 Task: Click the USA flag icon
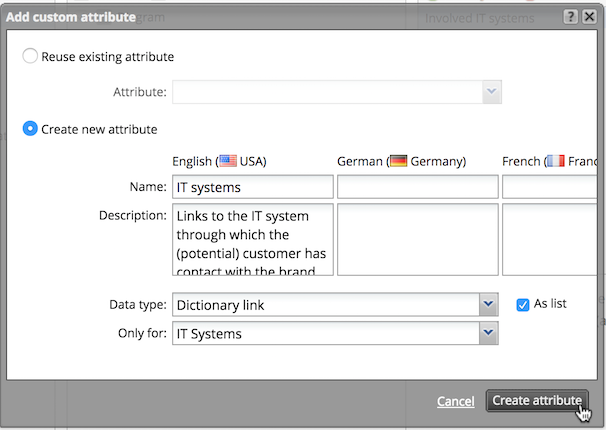tap(228, 161)
